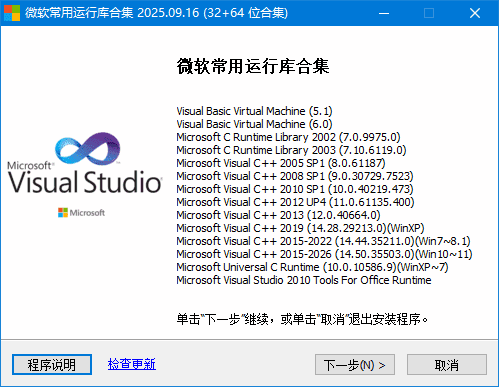The image size is (499, 387).
Task: Close the installer window
Action: point(475,13)
